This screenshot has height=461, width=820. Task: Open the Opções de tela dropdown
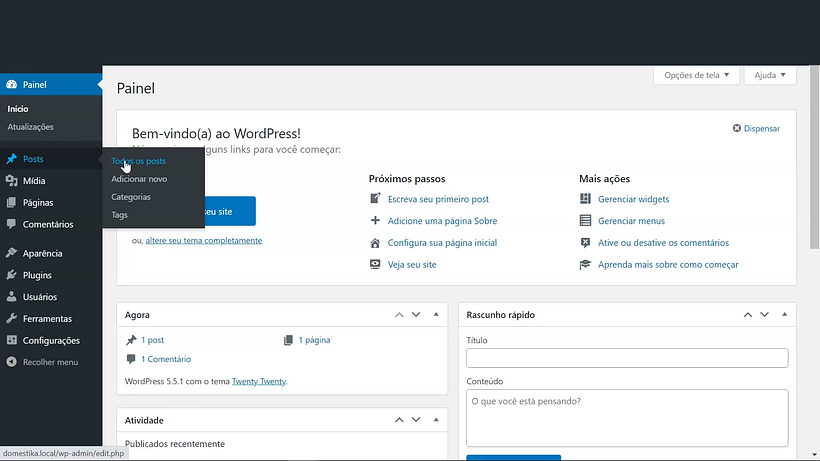(x=697, y=75)
